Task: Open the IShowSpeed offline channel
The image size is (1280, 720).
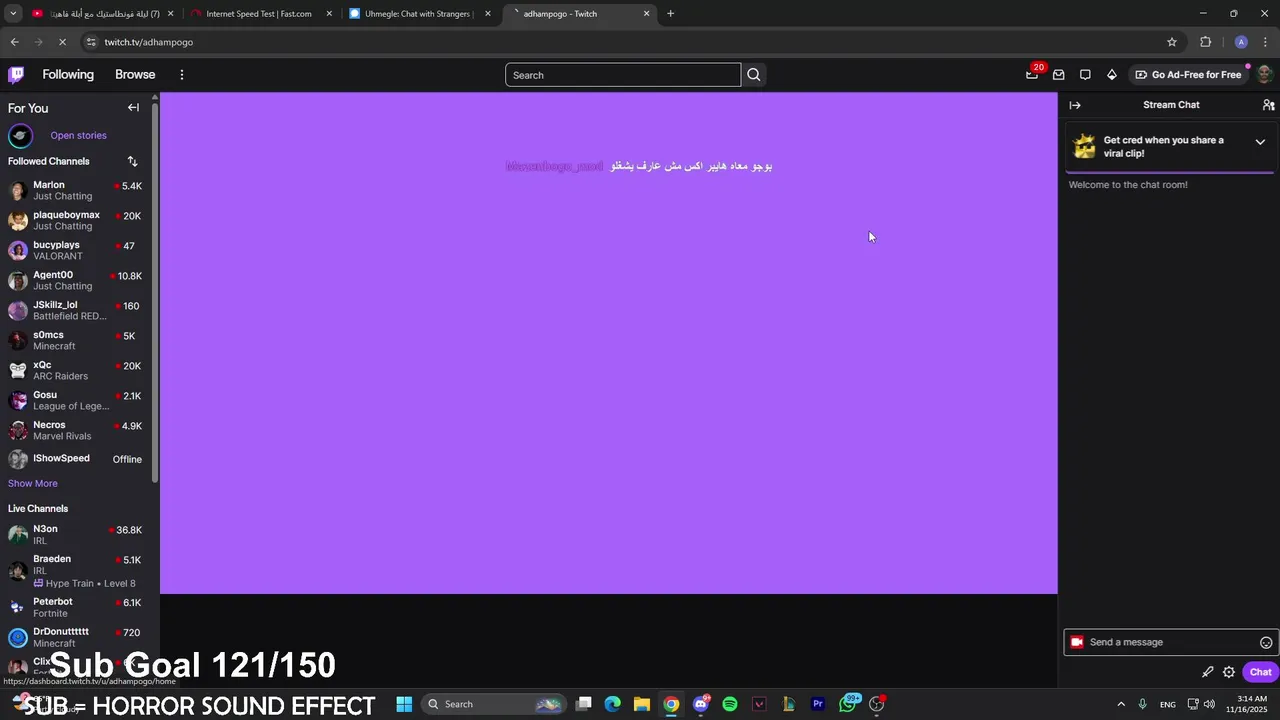Action: [x=76, y=459]
